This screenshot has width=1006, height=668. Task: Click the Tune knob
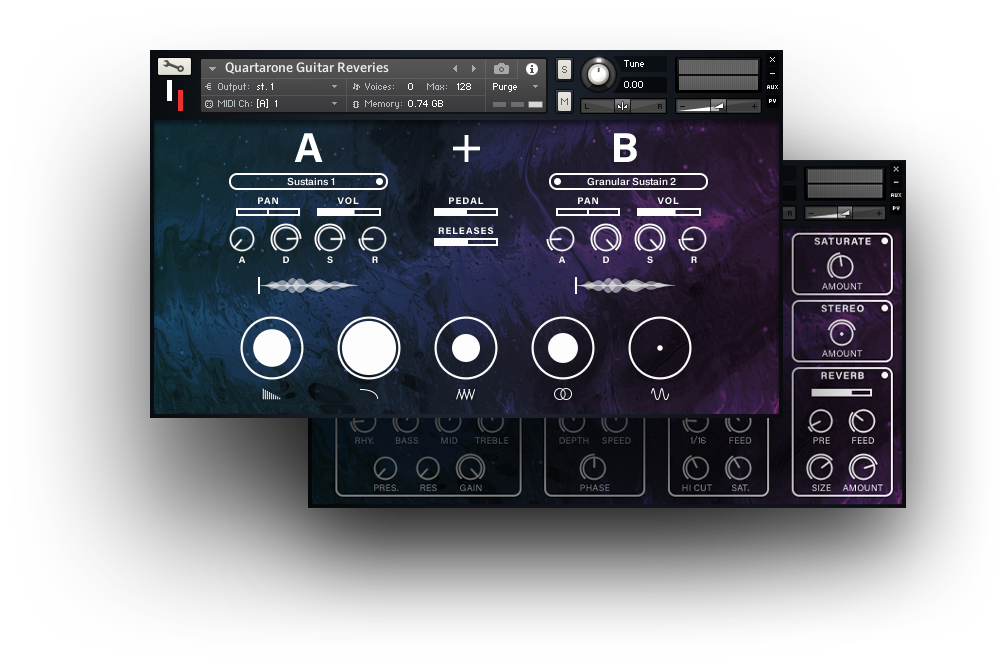[598, 74]
